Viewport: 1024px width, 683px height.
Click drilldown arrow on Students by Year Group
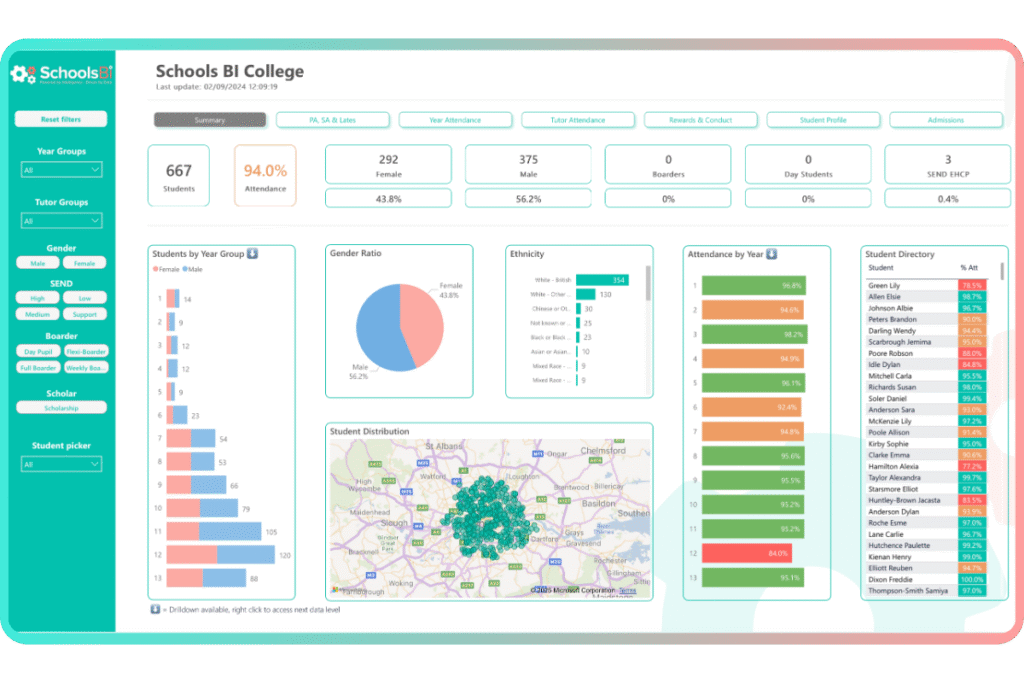(252, 254)
